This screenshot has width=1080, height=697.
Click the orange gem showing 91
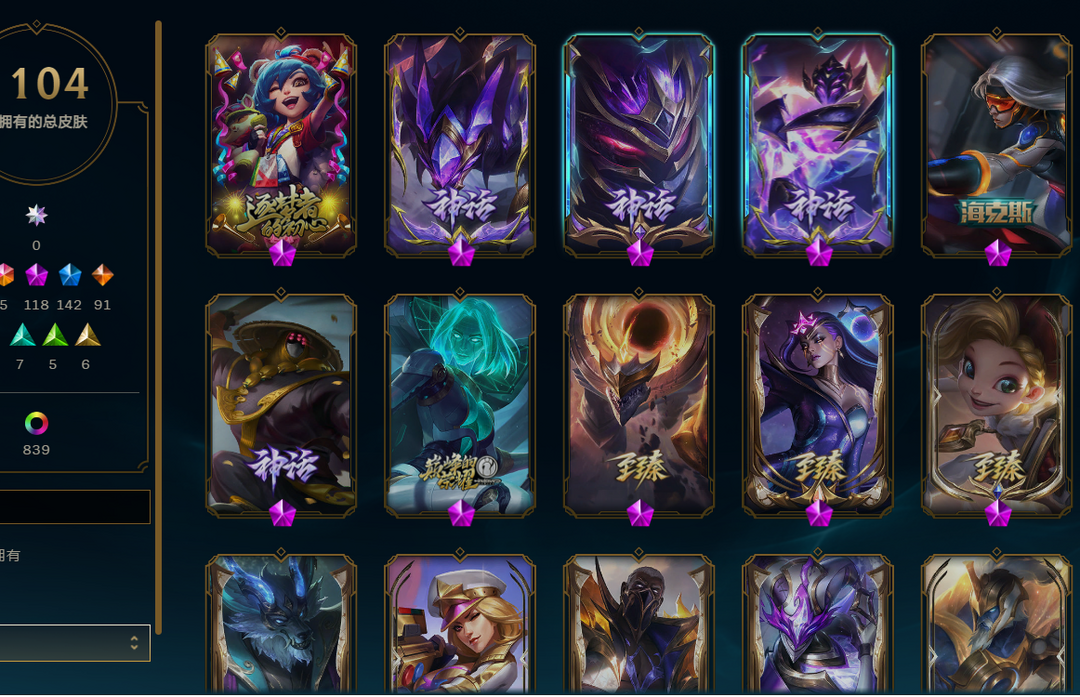(x=103, y=275)
